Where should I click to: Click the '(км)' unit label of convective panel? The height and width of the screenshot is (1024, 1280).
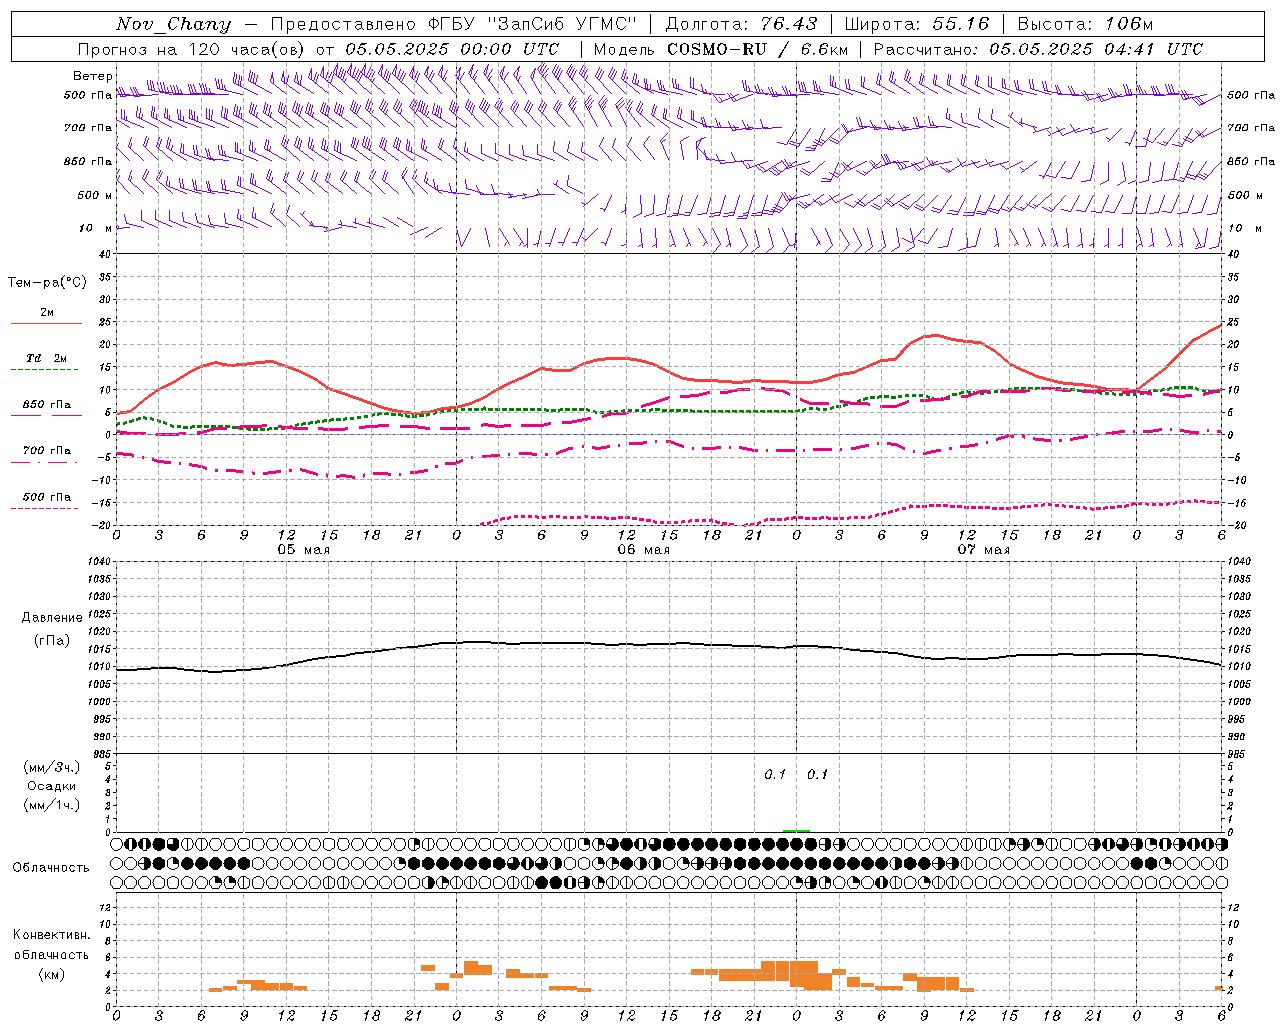(x=51, y=974)
